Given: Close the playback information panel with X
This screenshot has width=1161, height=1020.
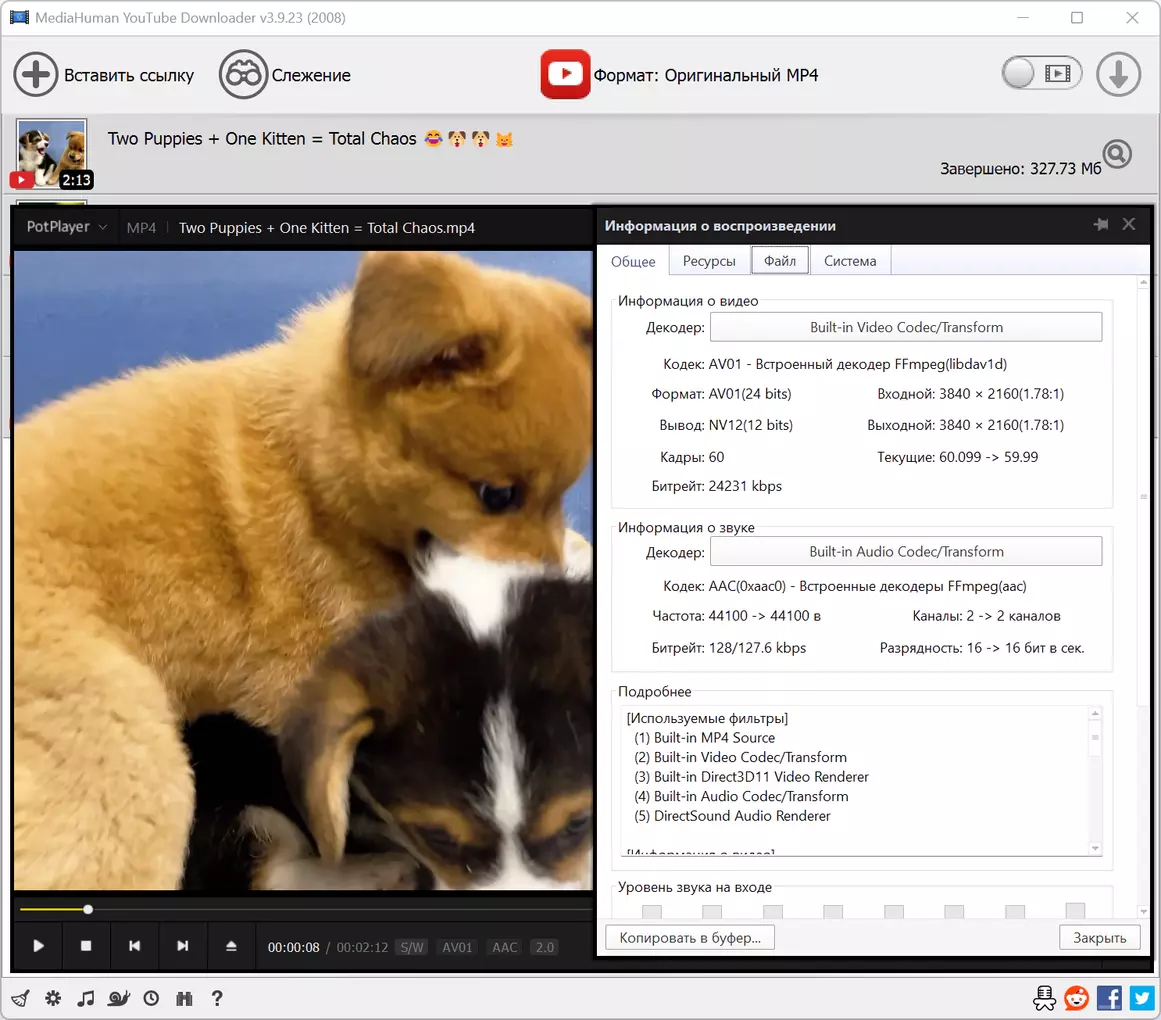Looking at the screenshot, I should click(x=1128, y=224).
